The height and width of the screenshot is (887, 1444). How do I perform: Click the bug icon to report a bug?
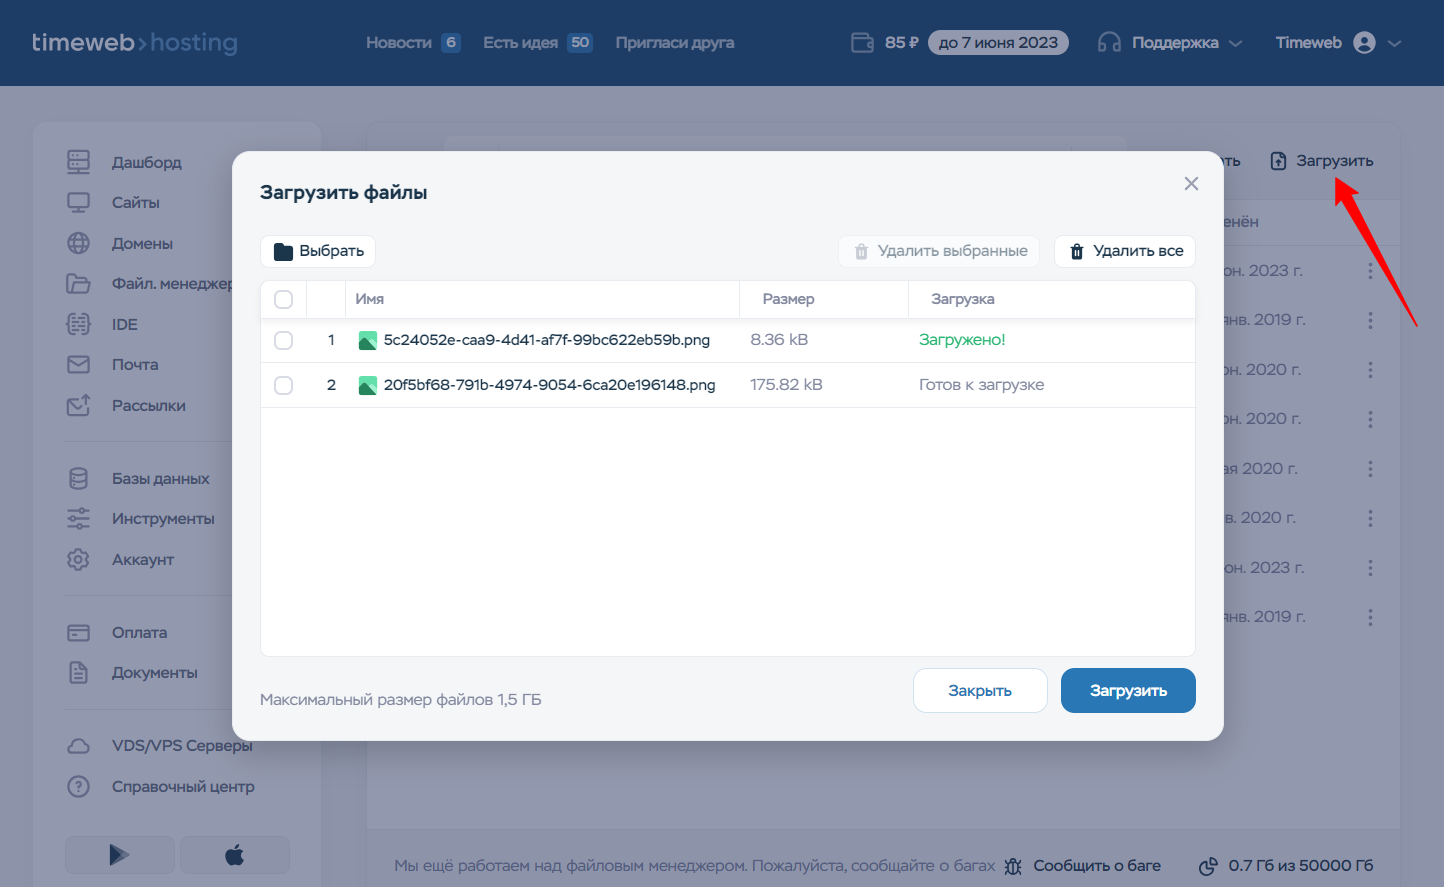click(1013, 866)
